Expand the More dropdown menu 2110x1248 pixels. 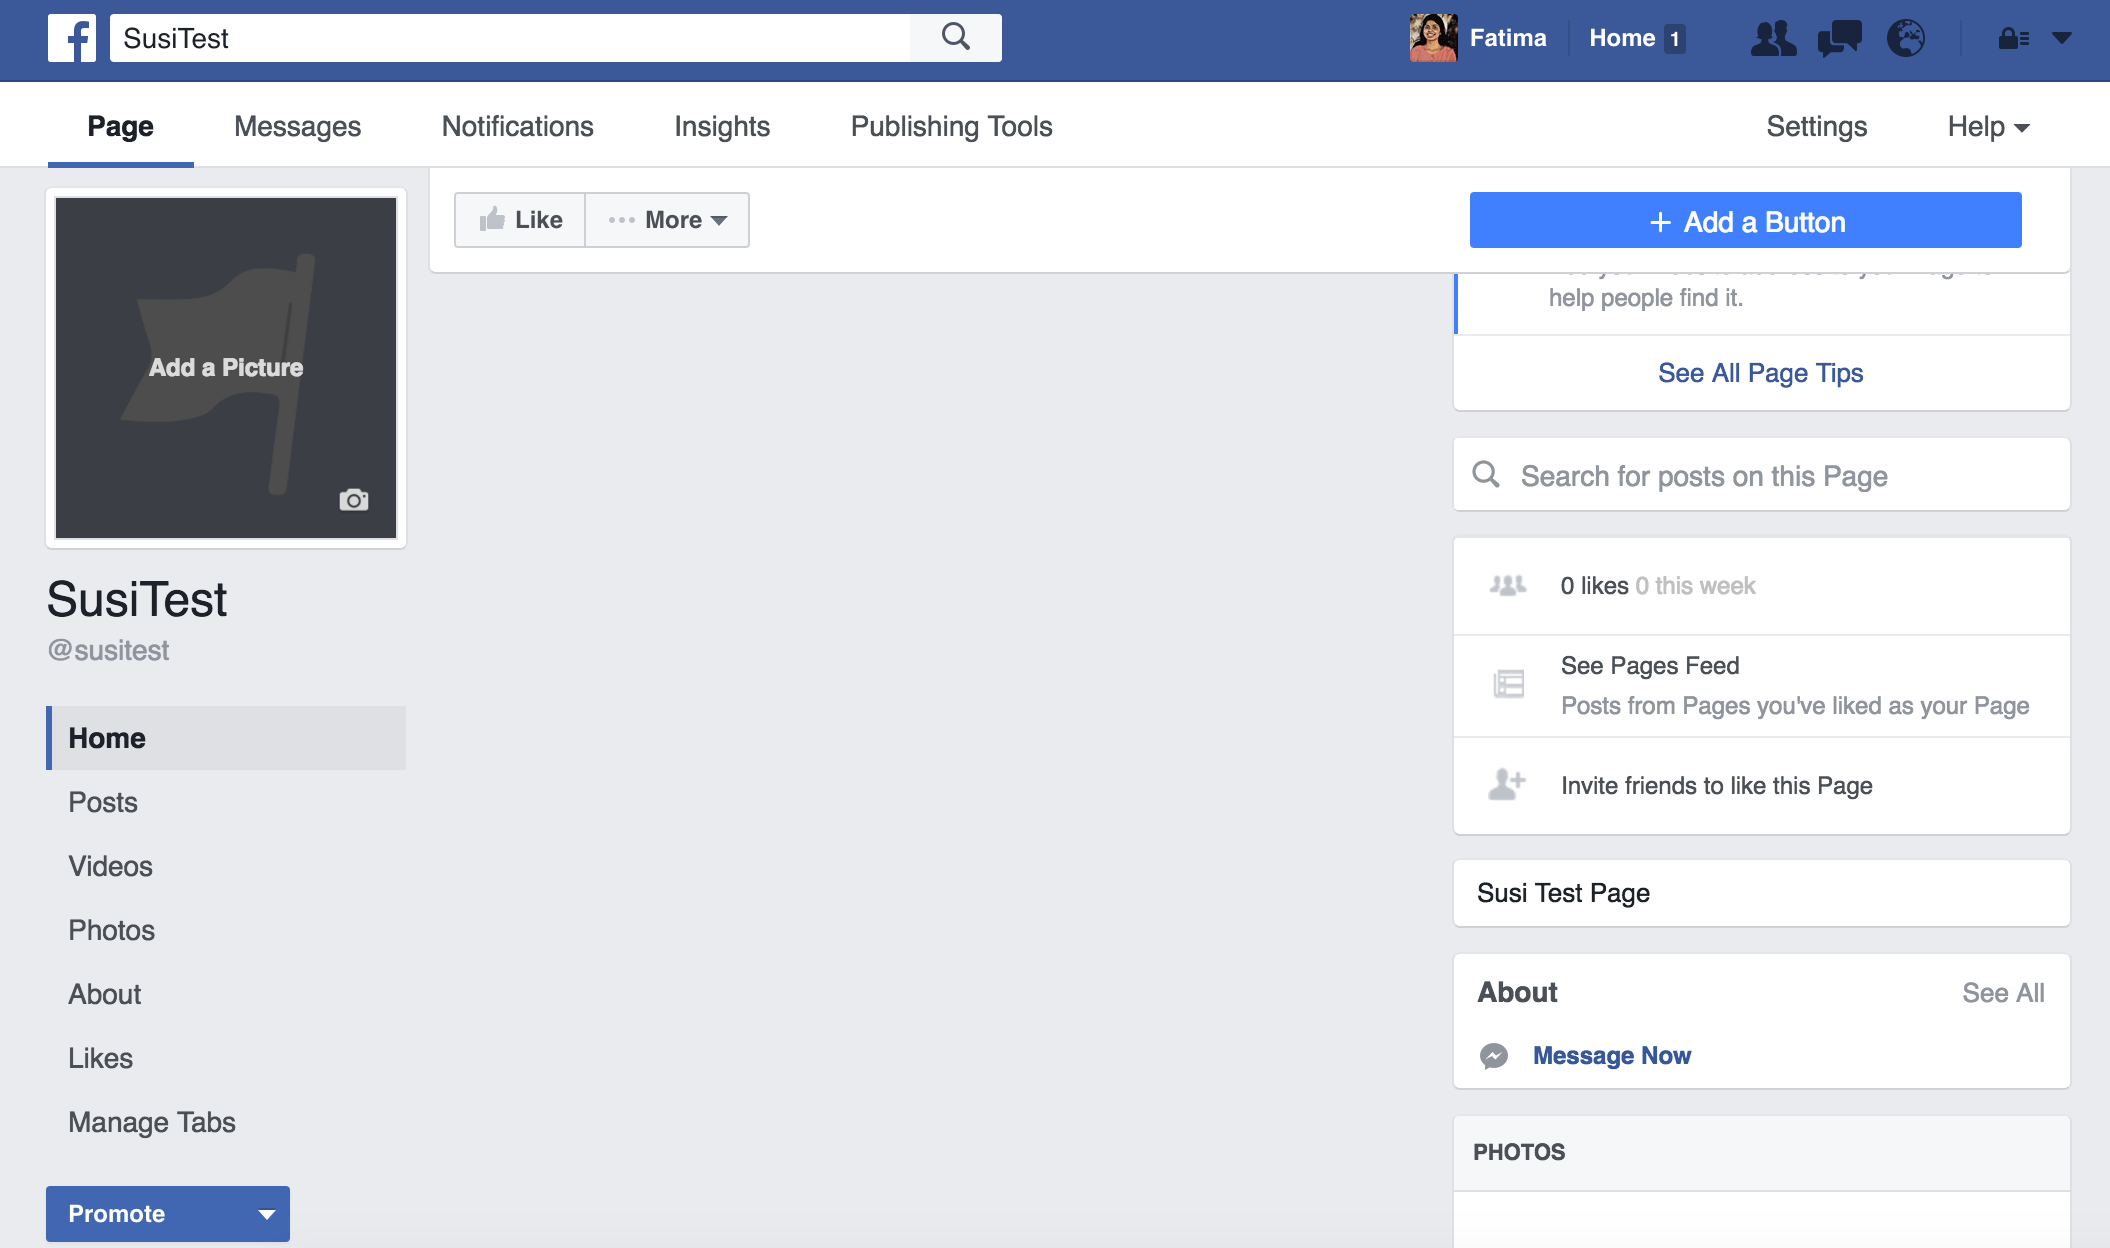click(667, 220)
